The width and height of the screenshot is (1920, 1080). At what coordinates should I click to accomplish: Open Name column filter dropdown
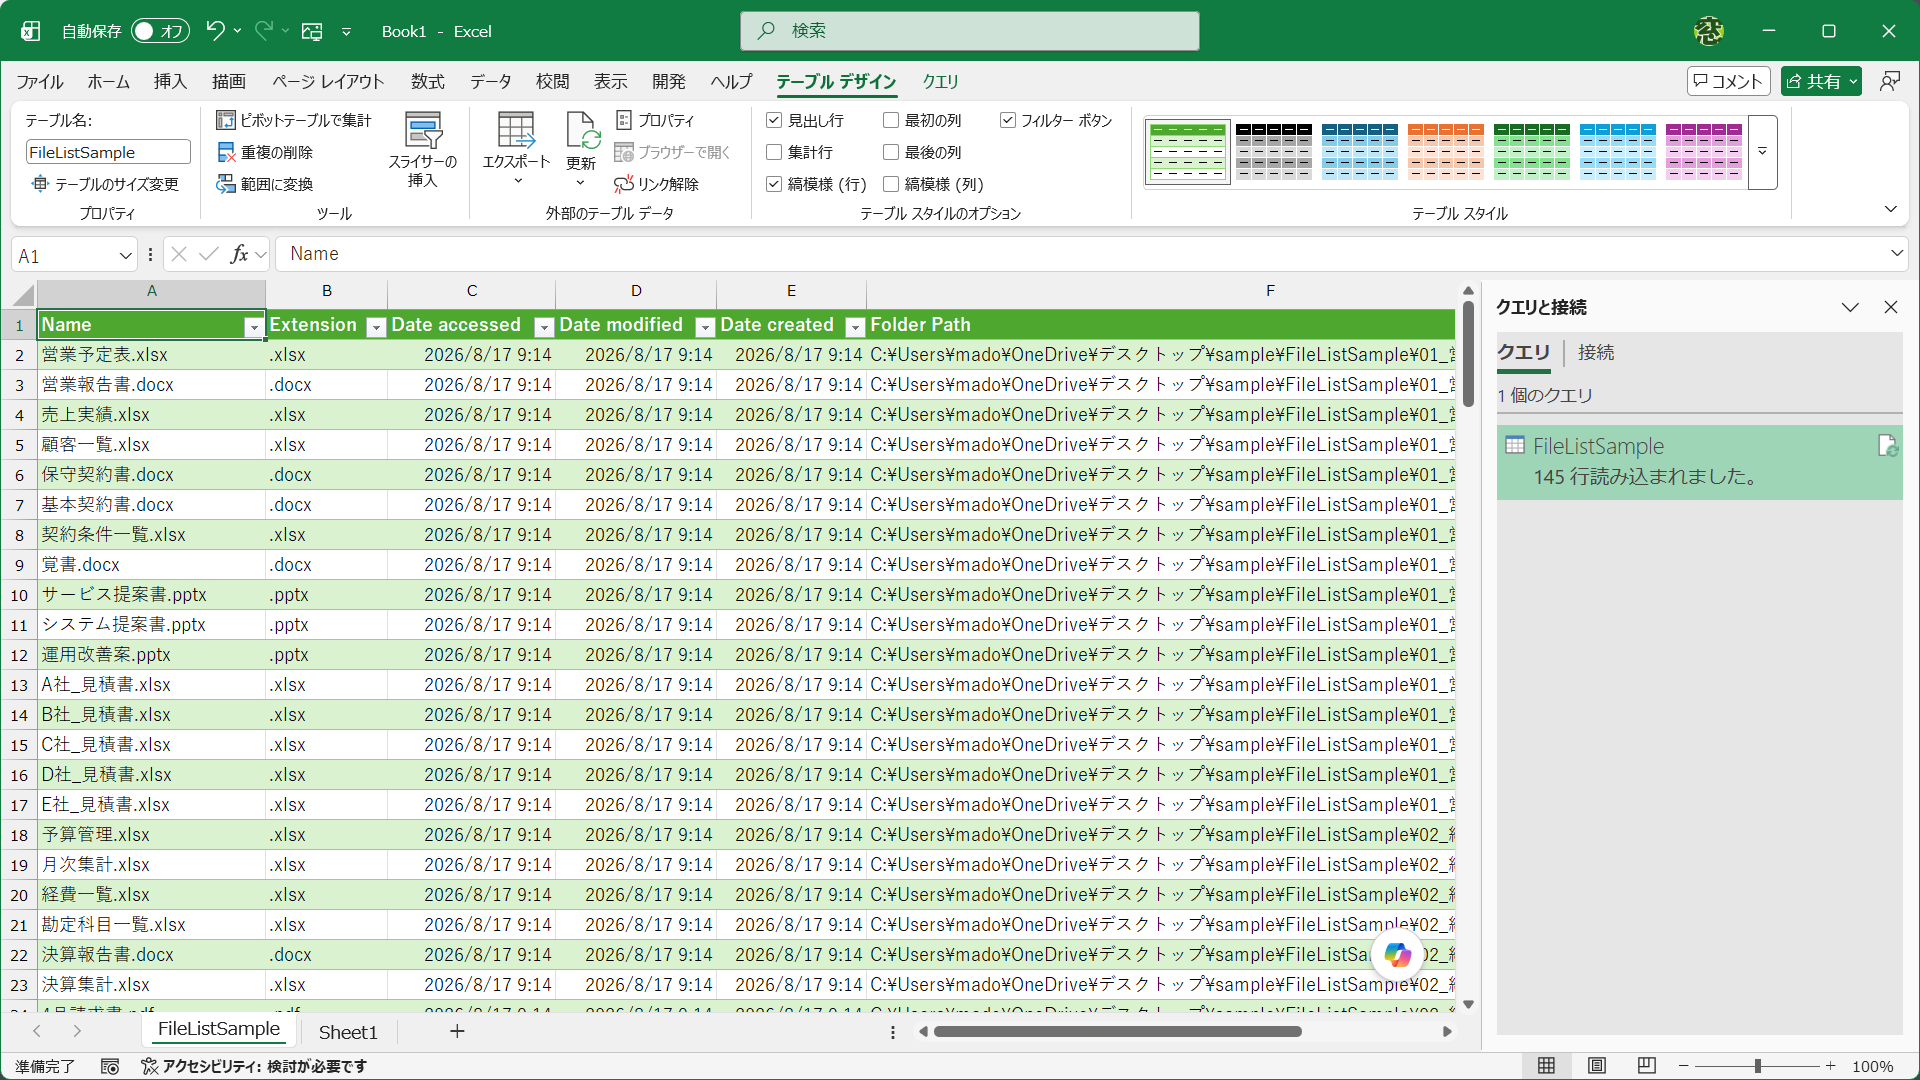click(x=254, y=327)
